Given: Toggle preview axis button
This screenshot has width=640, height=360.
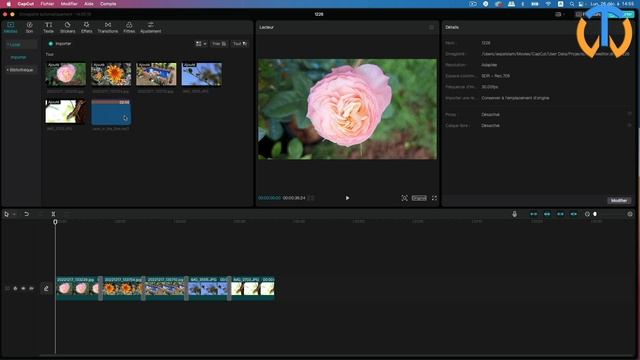Looking at the screenshot, I should (574, 214).
